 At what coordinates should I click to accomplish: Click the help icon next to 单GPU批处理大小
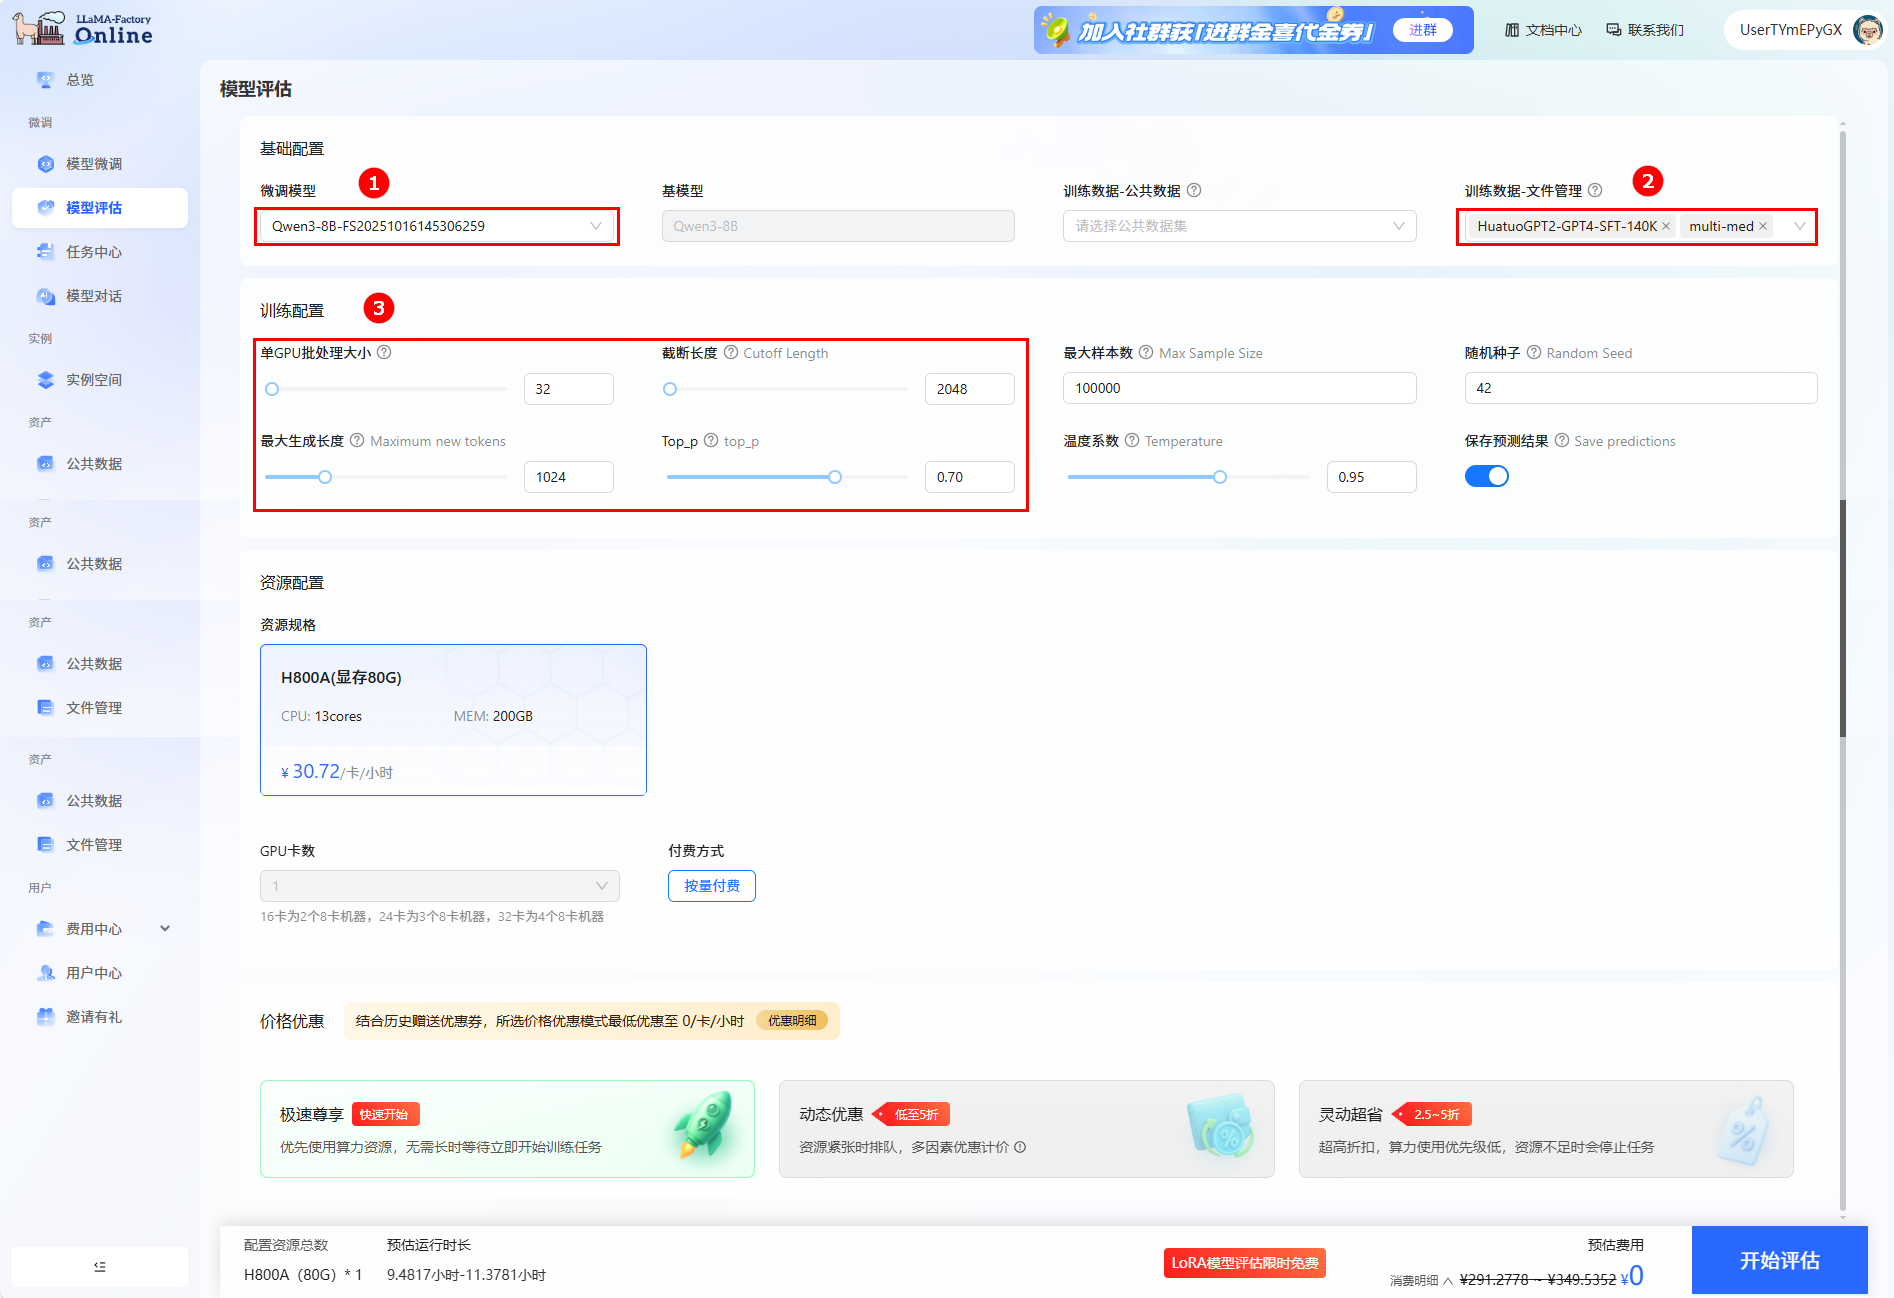tap(384, 353)
